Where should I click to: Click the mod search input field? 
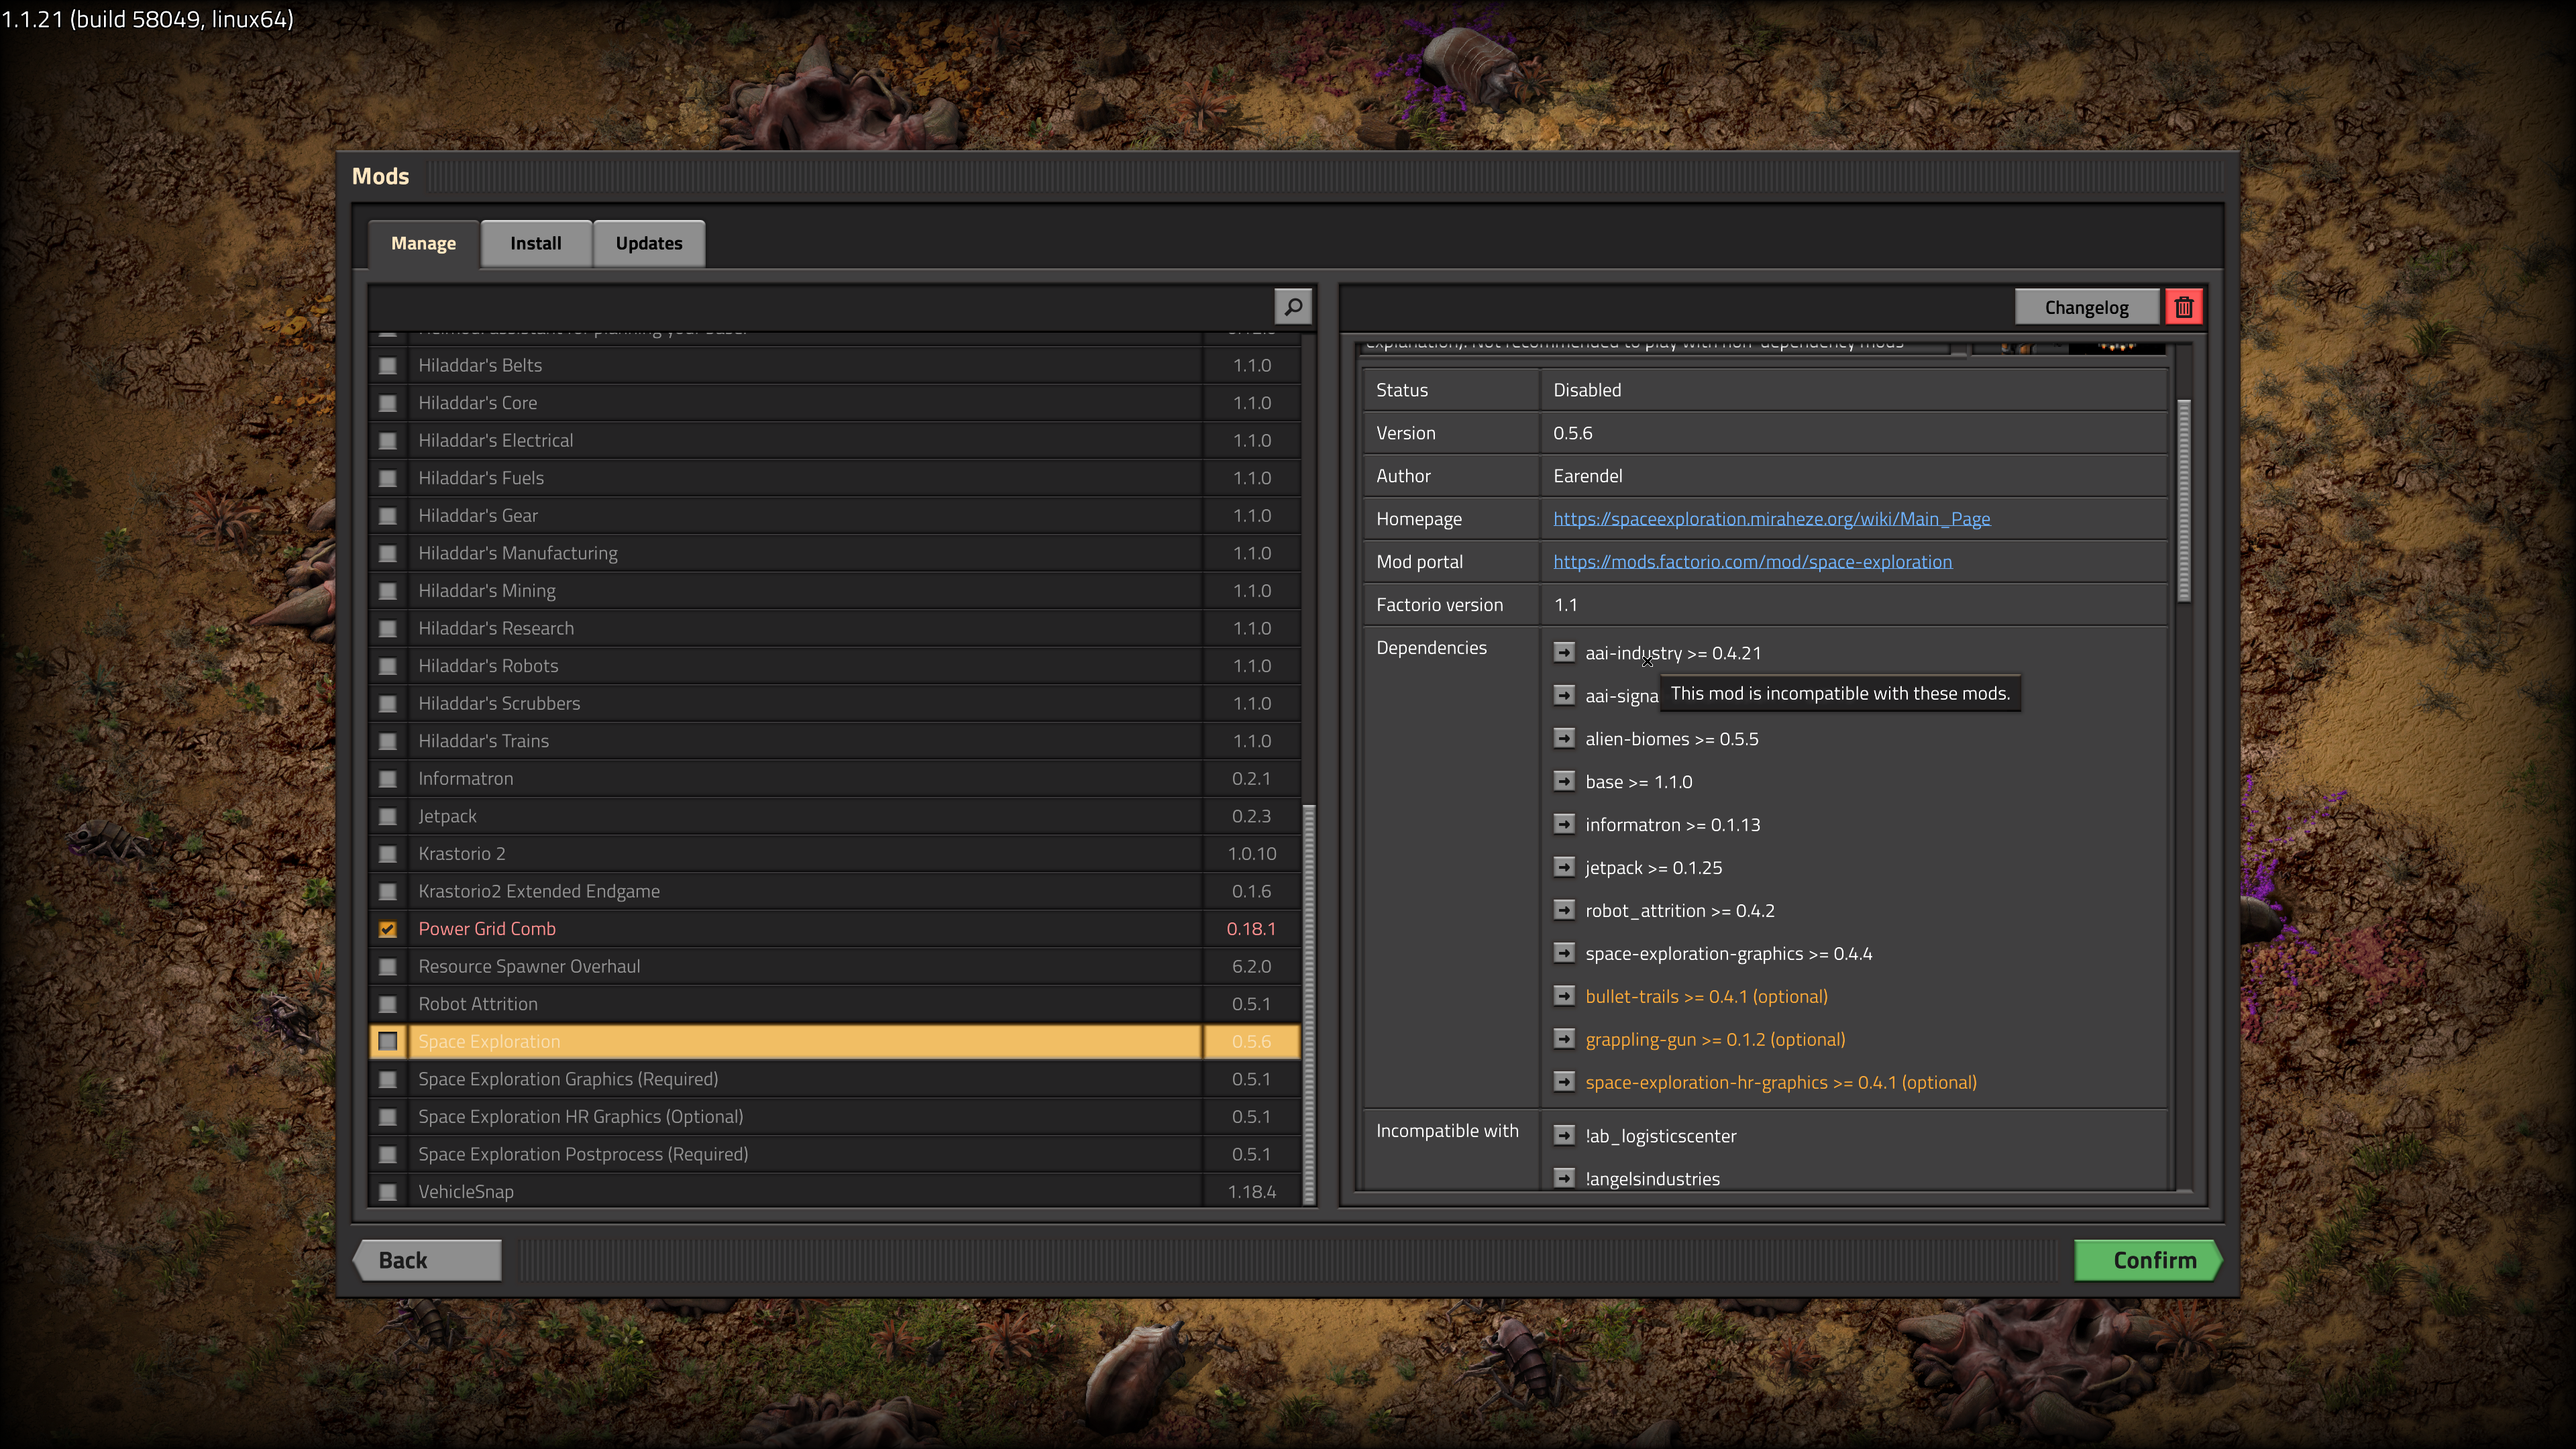click(820, 307)
